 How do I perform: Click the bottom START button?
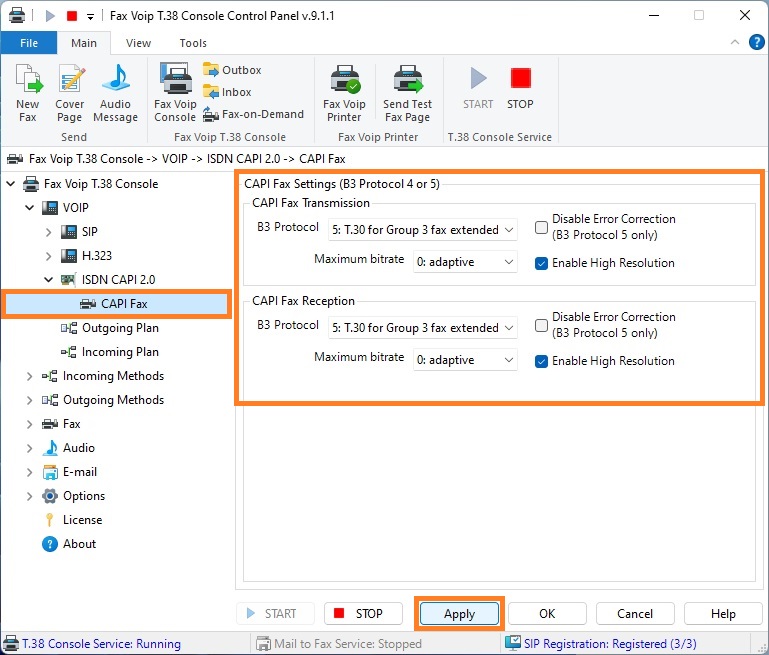coord(276,614)
